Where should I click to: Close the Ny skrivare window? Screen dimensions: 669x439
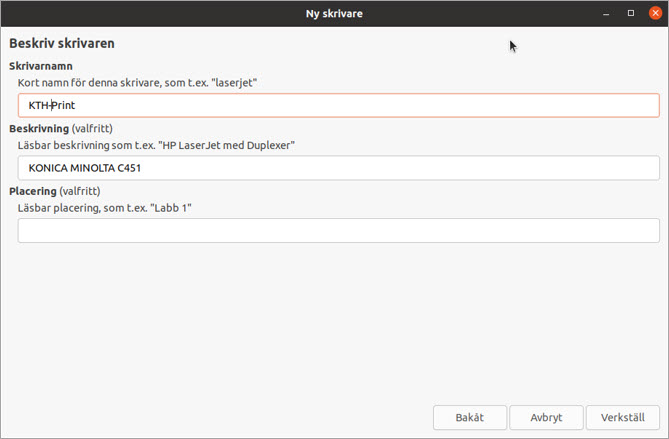coord(655,13)
